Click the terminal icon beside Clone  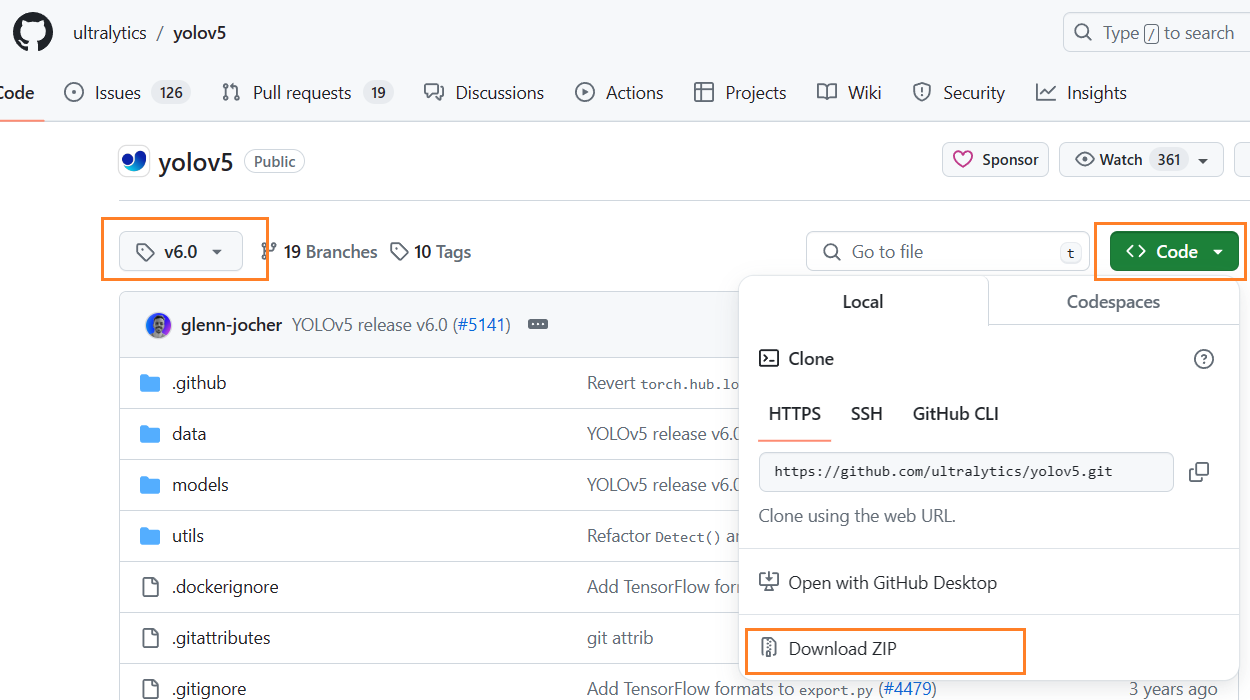click(x=769, y=358)
